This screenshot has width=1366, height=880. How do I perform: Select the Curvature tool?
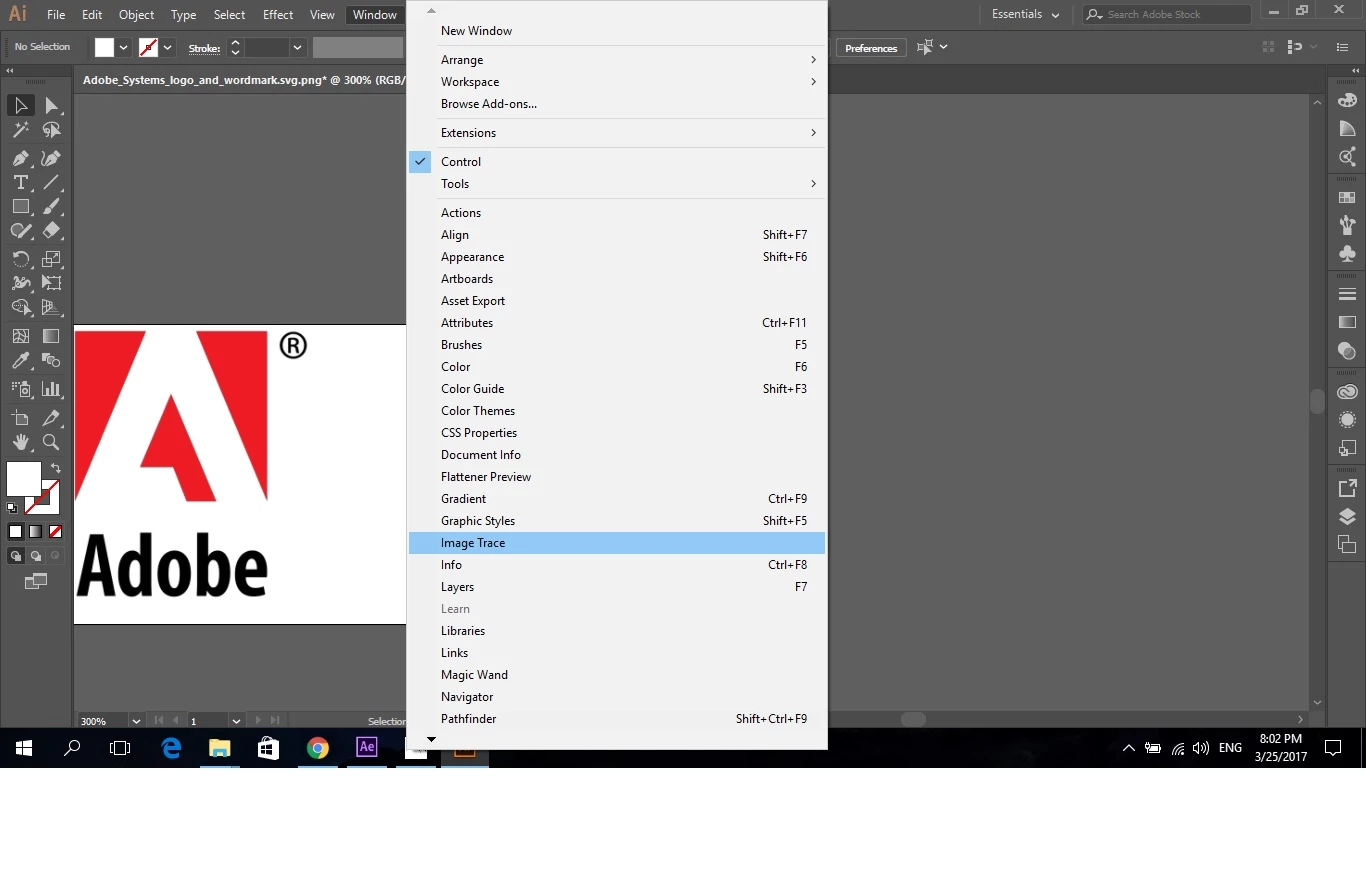click(x=51, y=158)
